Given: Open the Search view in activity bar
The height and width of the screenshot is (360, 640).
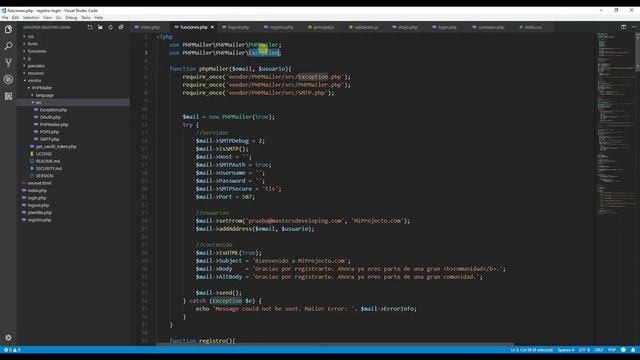Looking at the screenshot, I should [8, 46].
